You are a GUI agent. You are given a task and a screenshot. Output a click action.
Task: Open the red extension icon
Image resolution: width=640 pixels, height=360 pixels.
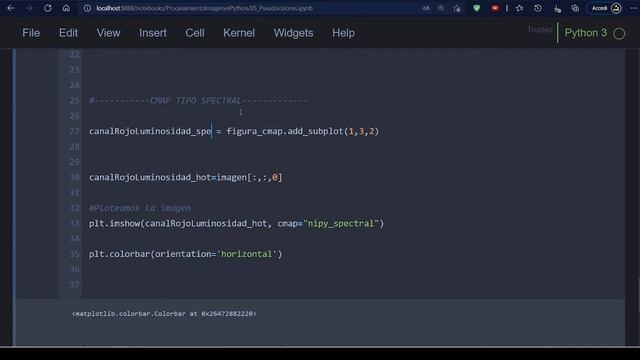coord(495,8)
